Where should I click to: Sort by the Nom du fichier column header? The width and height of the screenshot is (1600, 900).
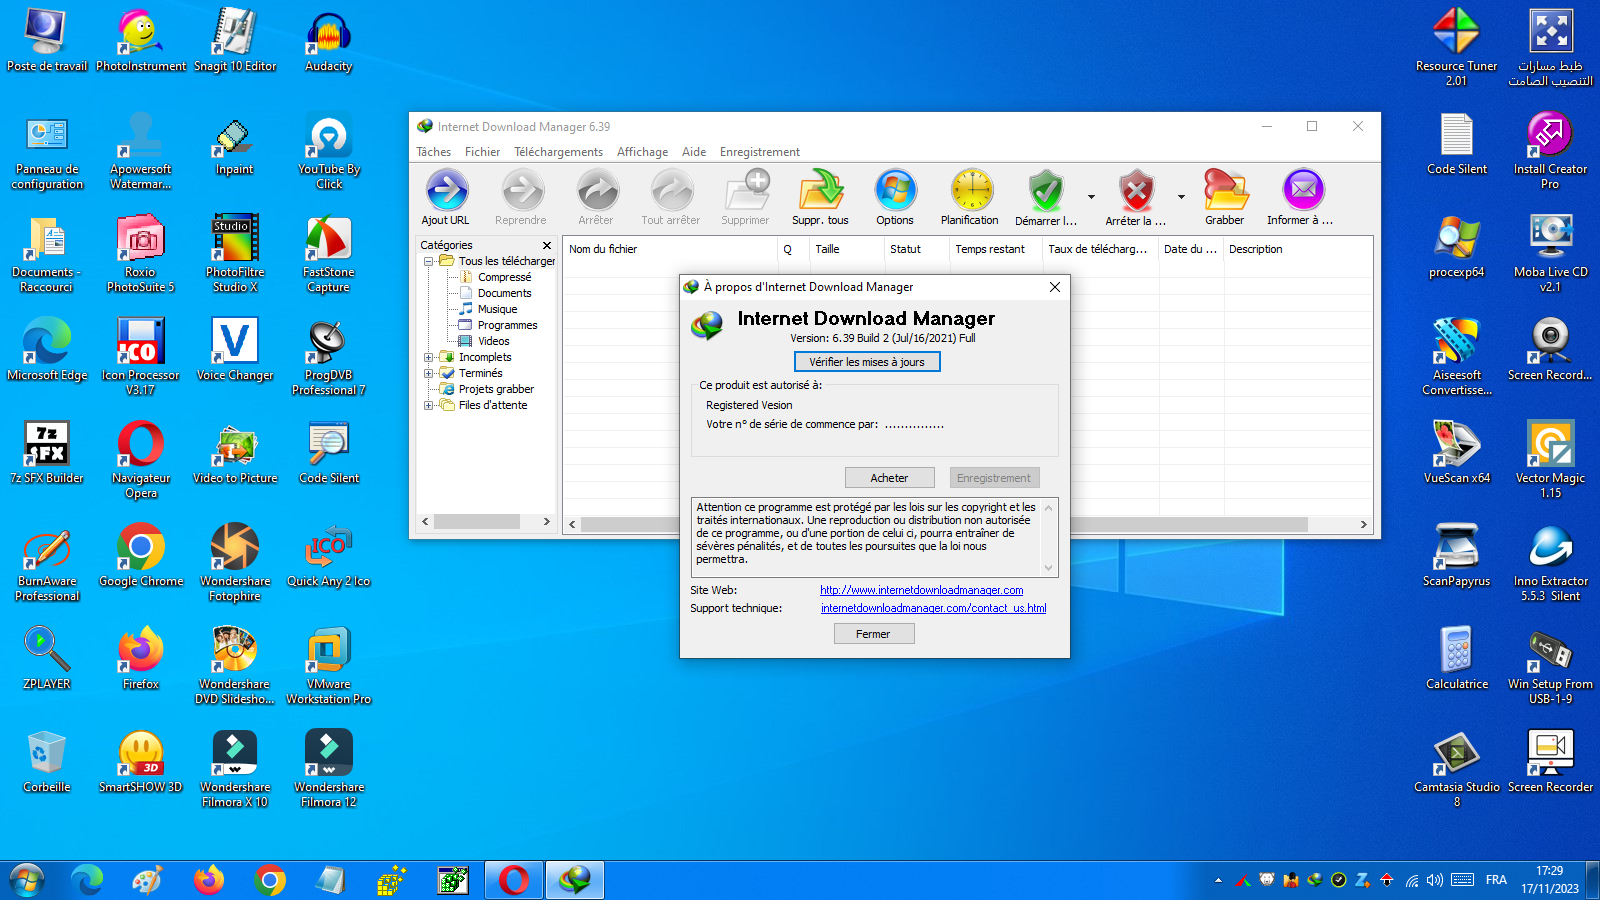coord(670,249)
